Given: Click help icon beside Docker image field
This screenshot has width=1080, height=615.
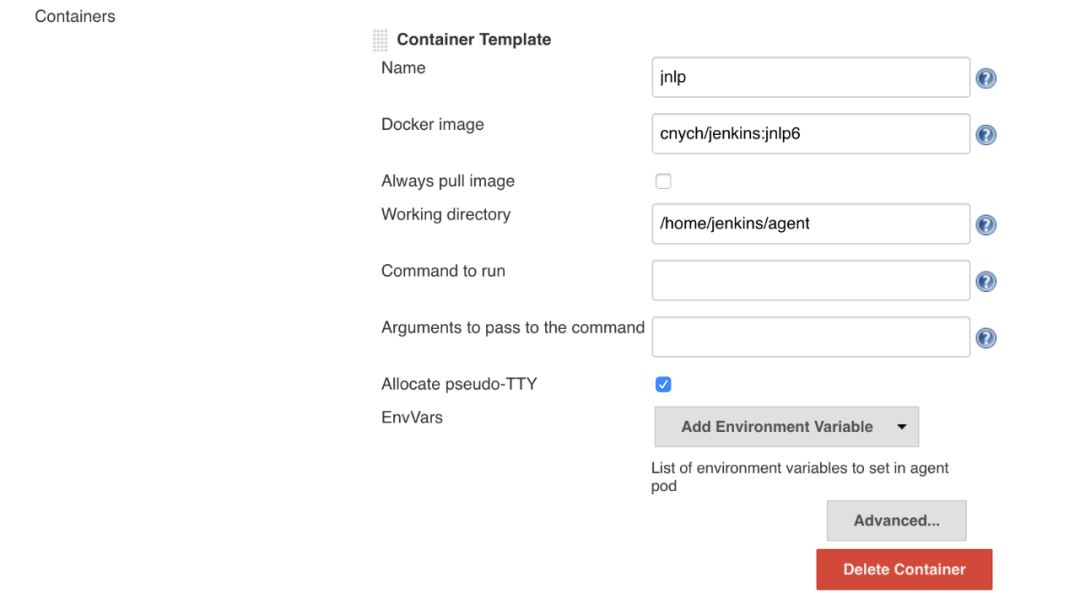Looking at the screenshot, I should [x=985, y=135].
